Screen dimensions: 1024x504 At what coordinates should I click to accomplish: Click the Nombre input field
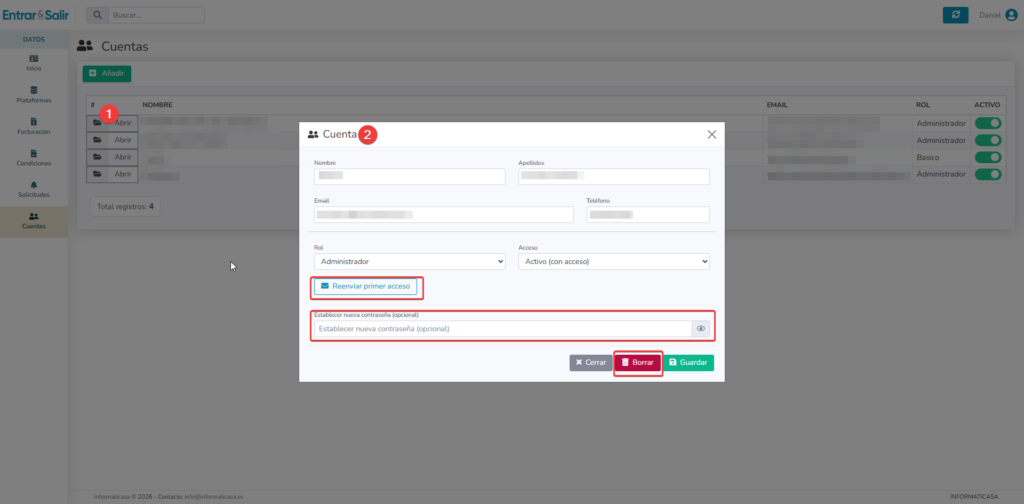coord(409,176)
